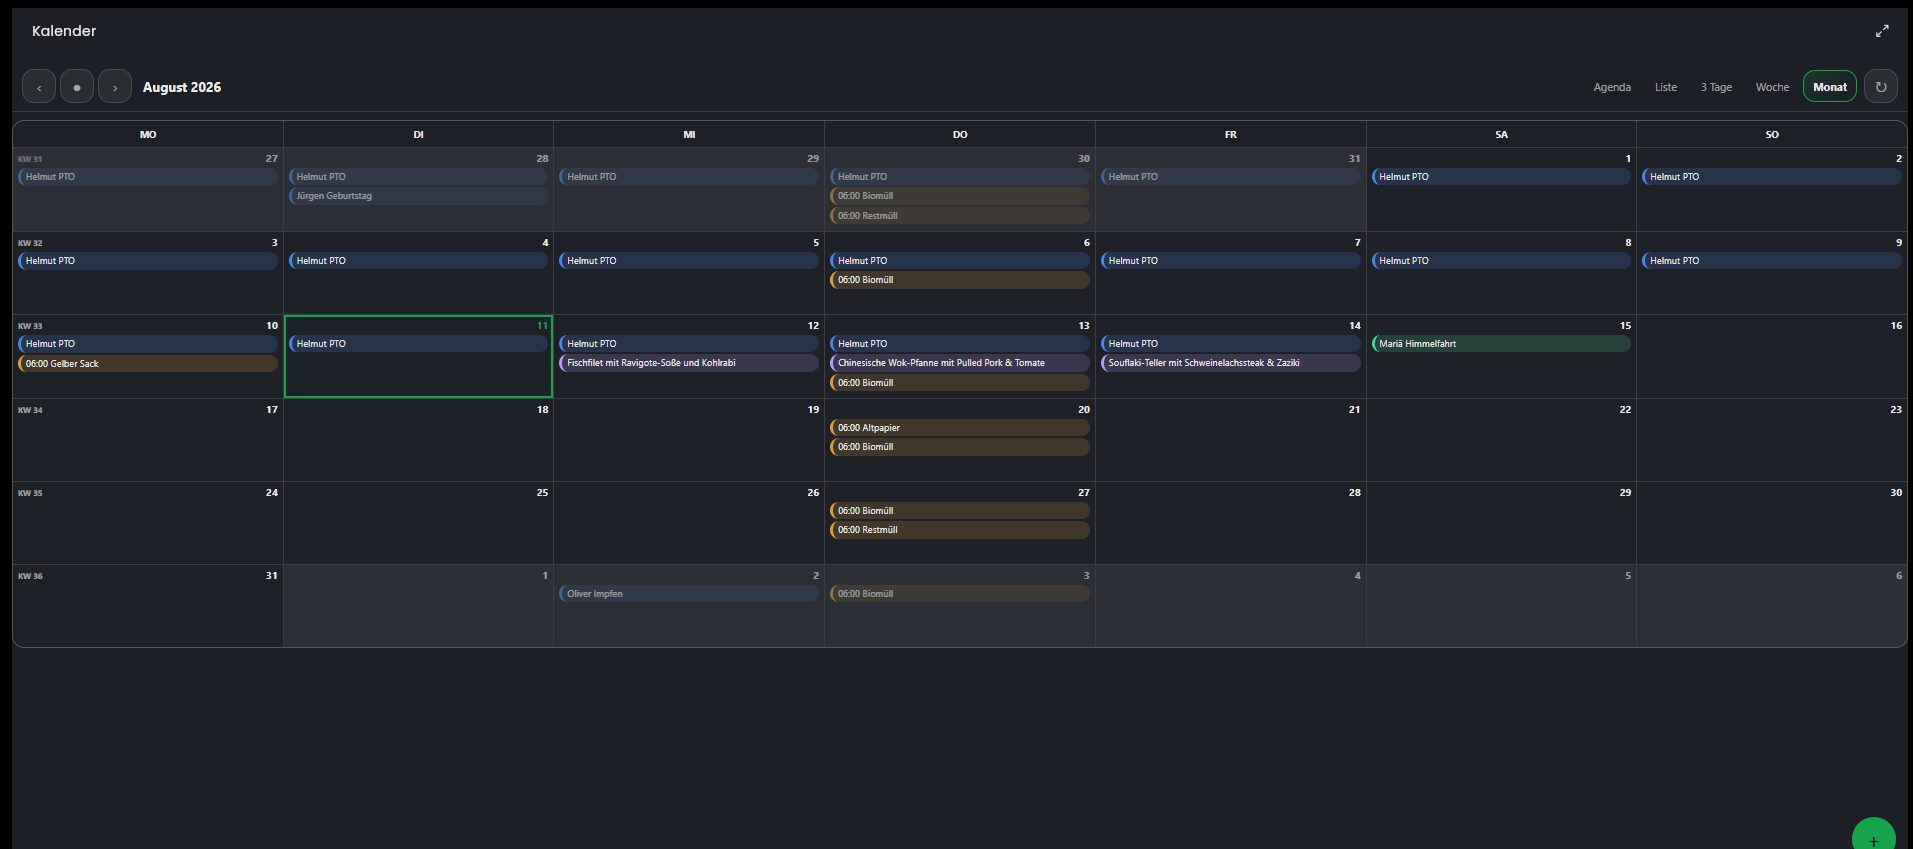1913x849 pixels.
Task: Select the Monat view
Action: (x=1830, y=87)
